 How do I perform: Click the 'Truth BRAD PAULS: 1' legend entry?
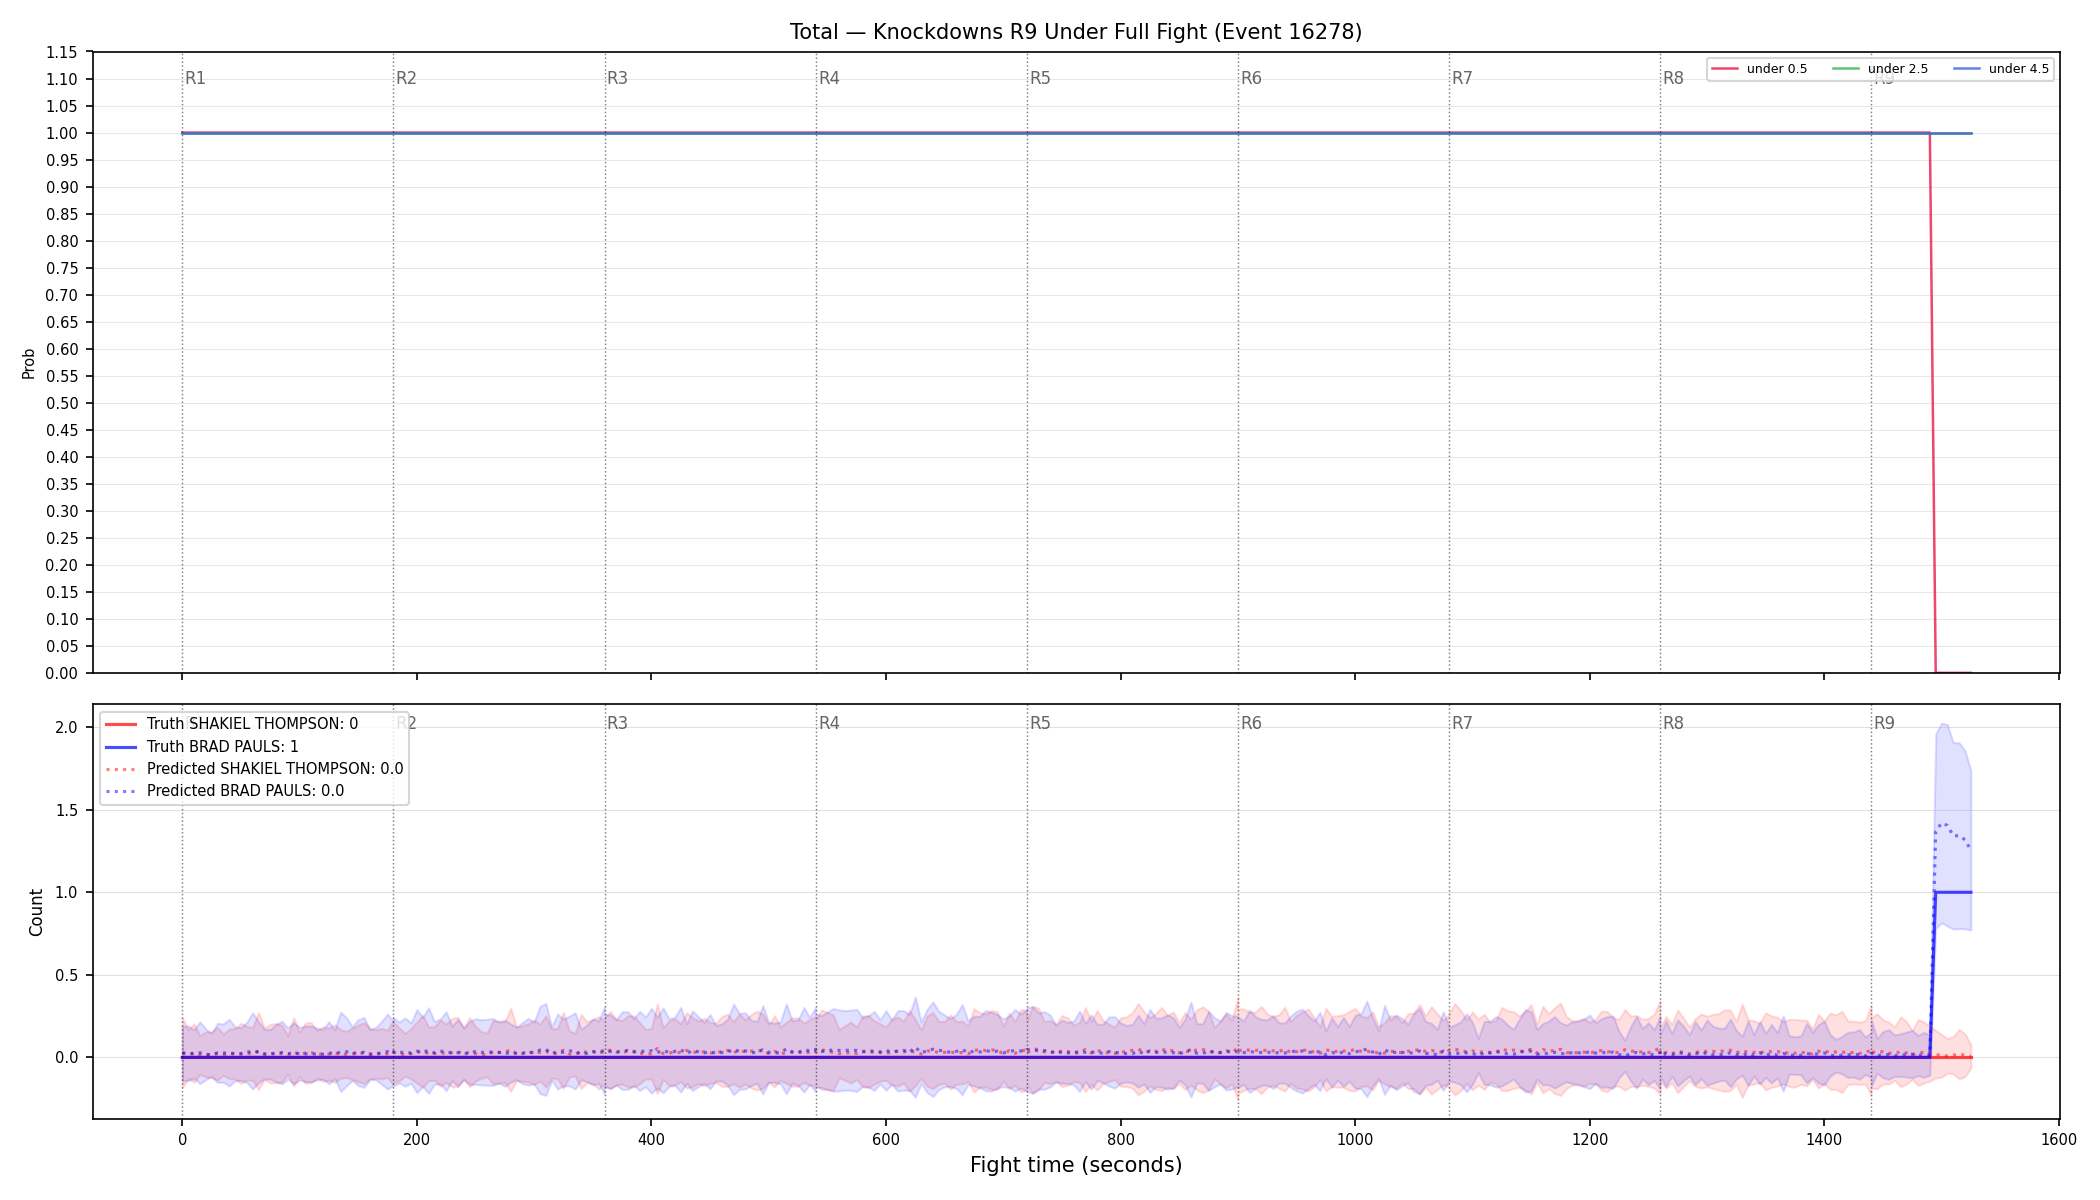point(202,747)
